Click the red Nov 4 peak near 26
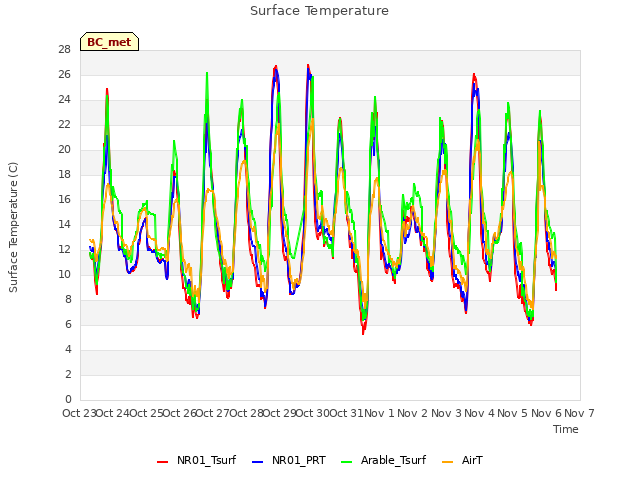 474,75
